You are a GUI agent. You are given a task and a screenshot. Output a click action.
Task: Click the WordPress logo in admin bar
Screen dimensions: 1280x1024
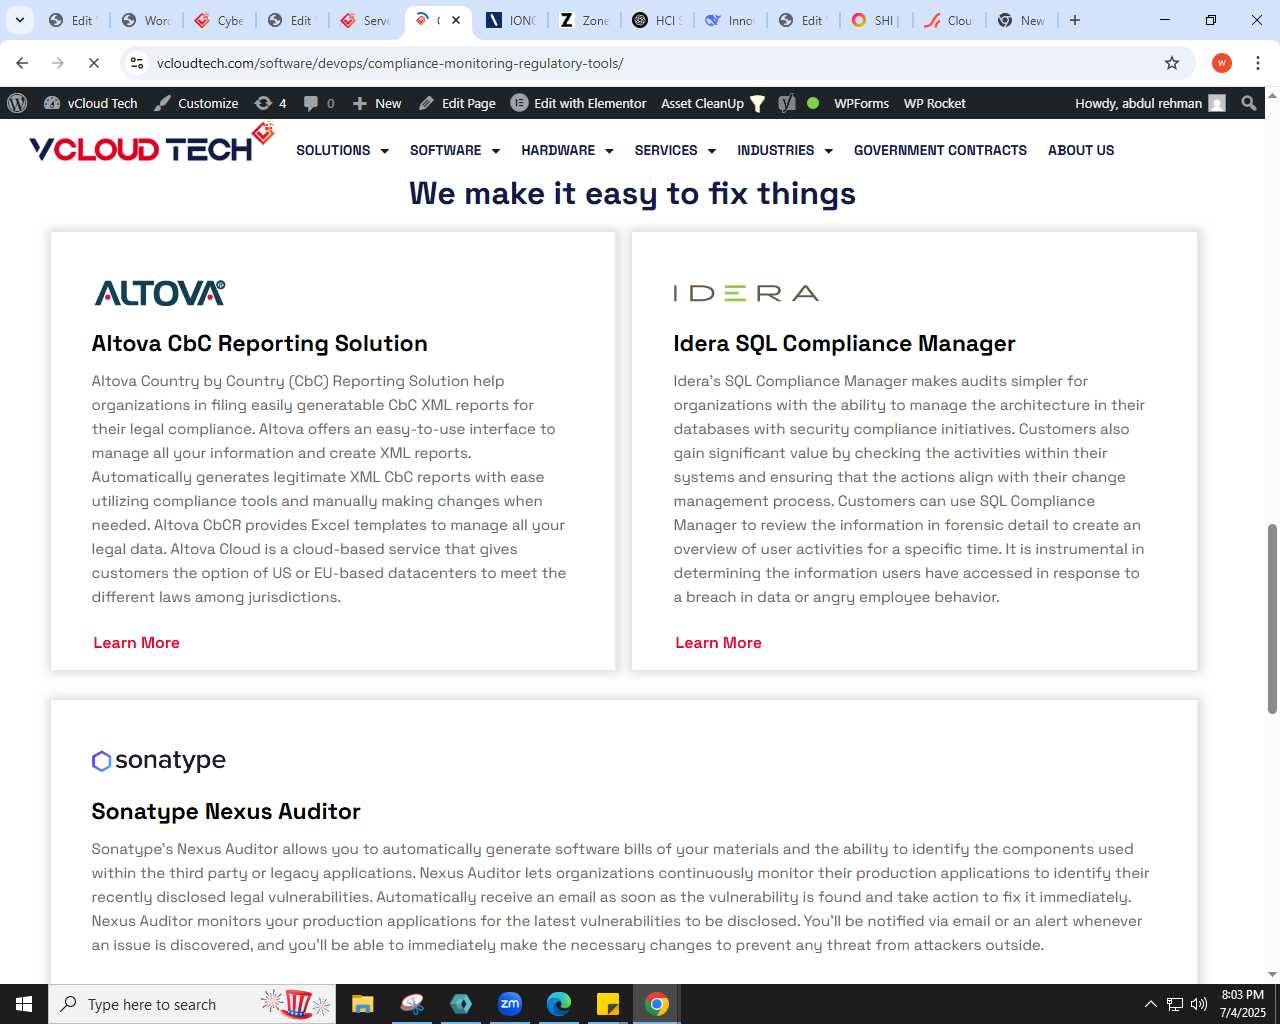pyautogui.click(x=17, y=103)
